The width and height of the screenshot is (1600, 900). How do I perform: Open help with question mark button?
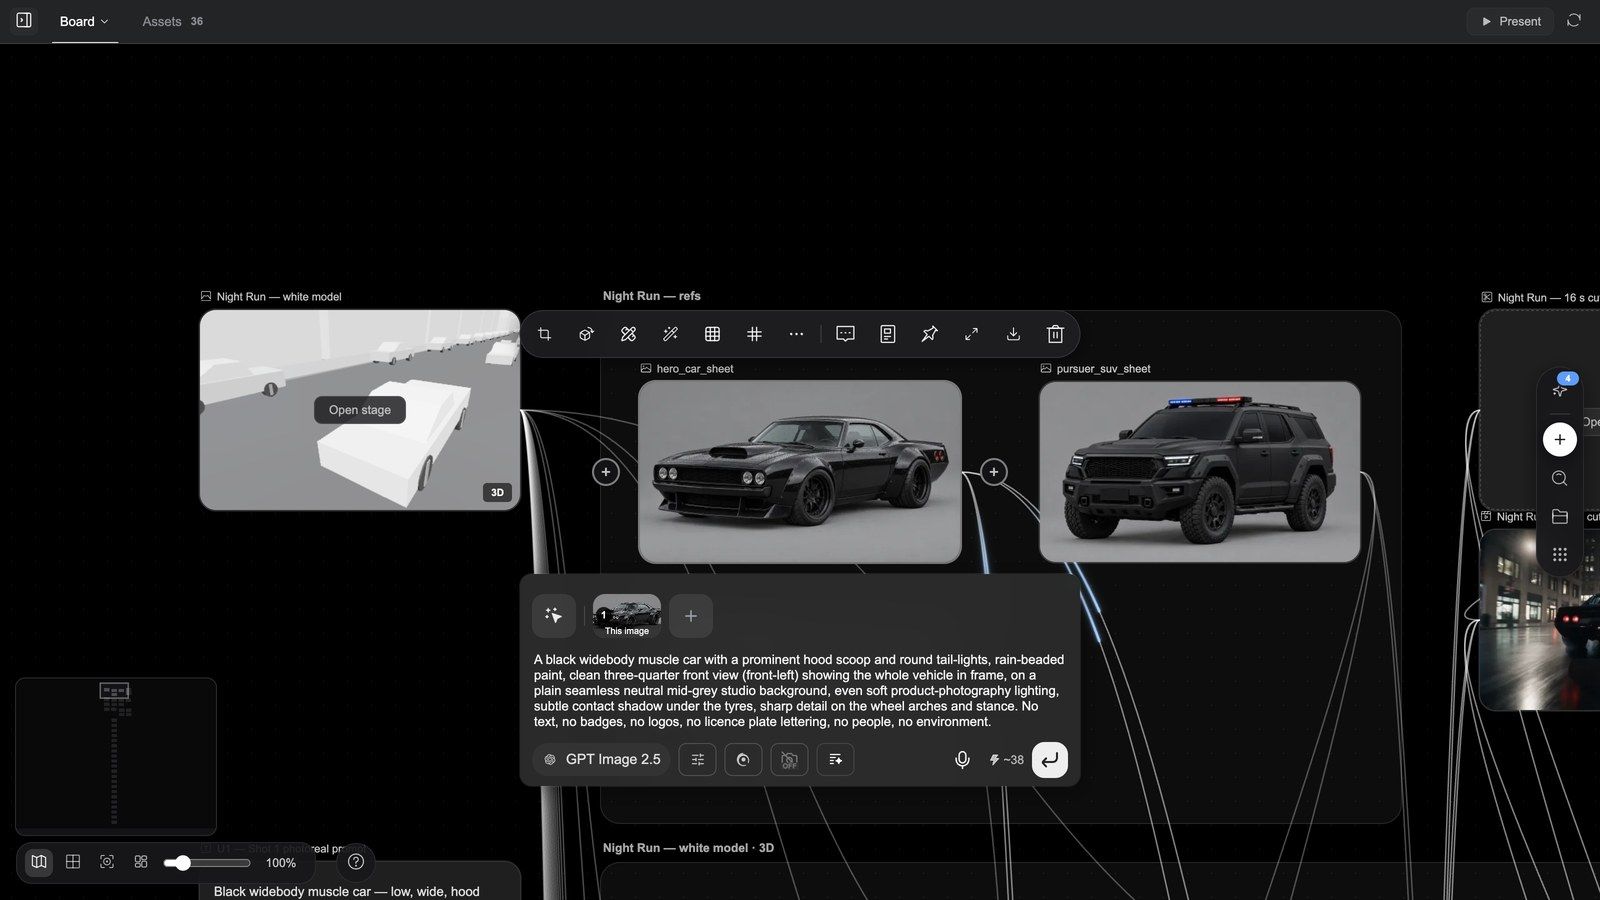356,862
